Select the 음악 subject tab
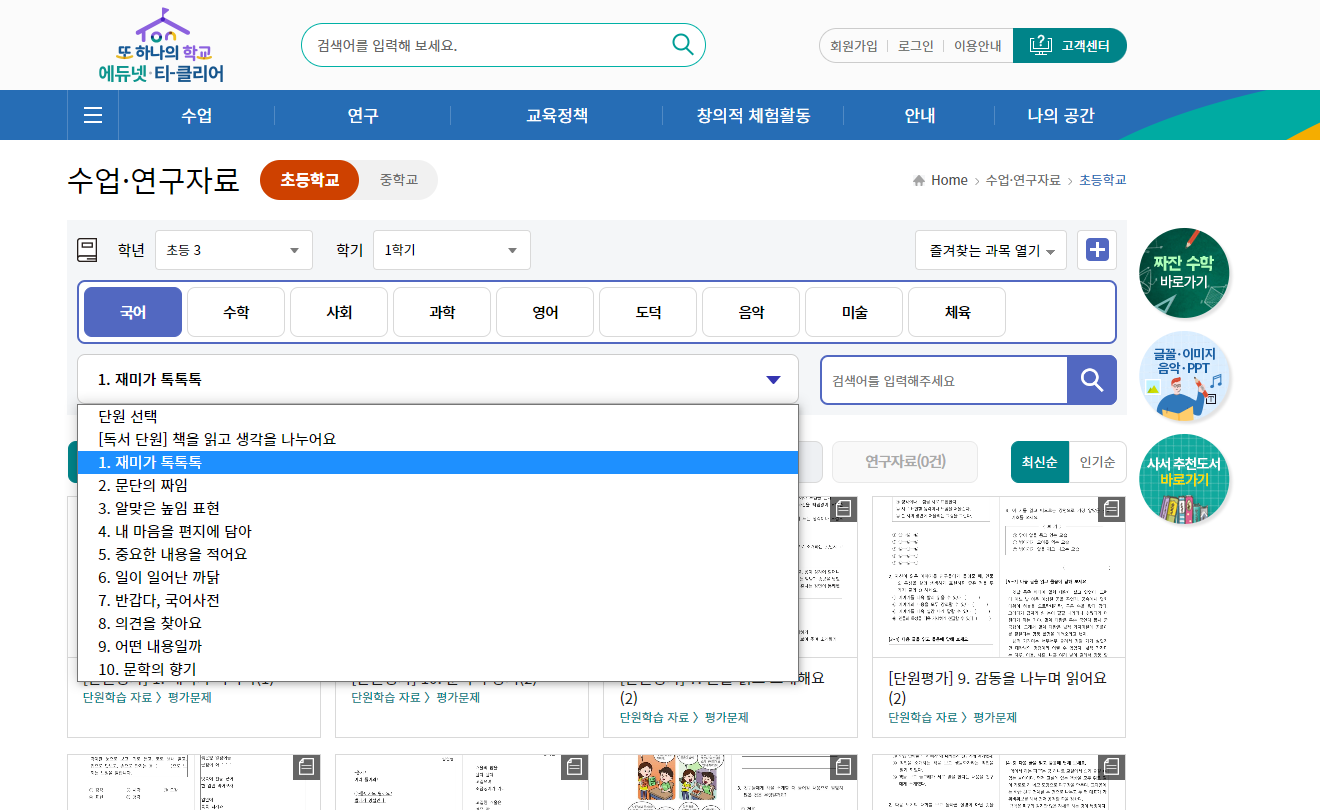 pyautogui.click(x=751, y=312)
